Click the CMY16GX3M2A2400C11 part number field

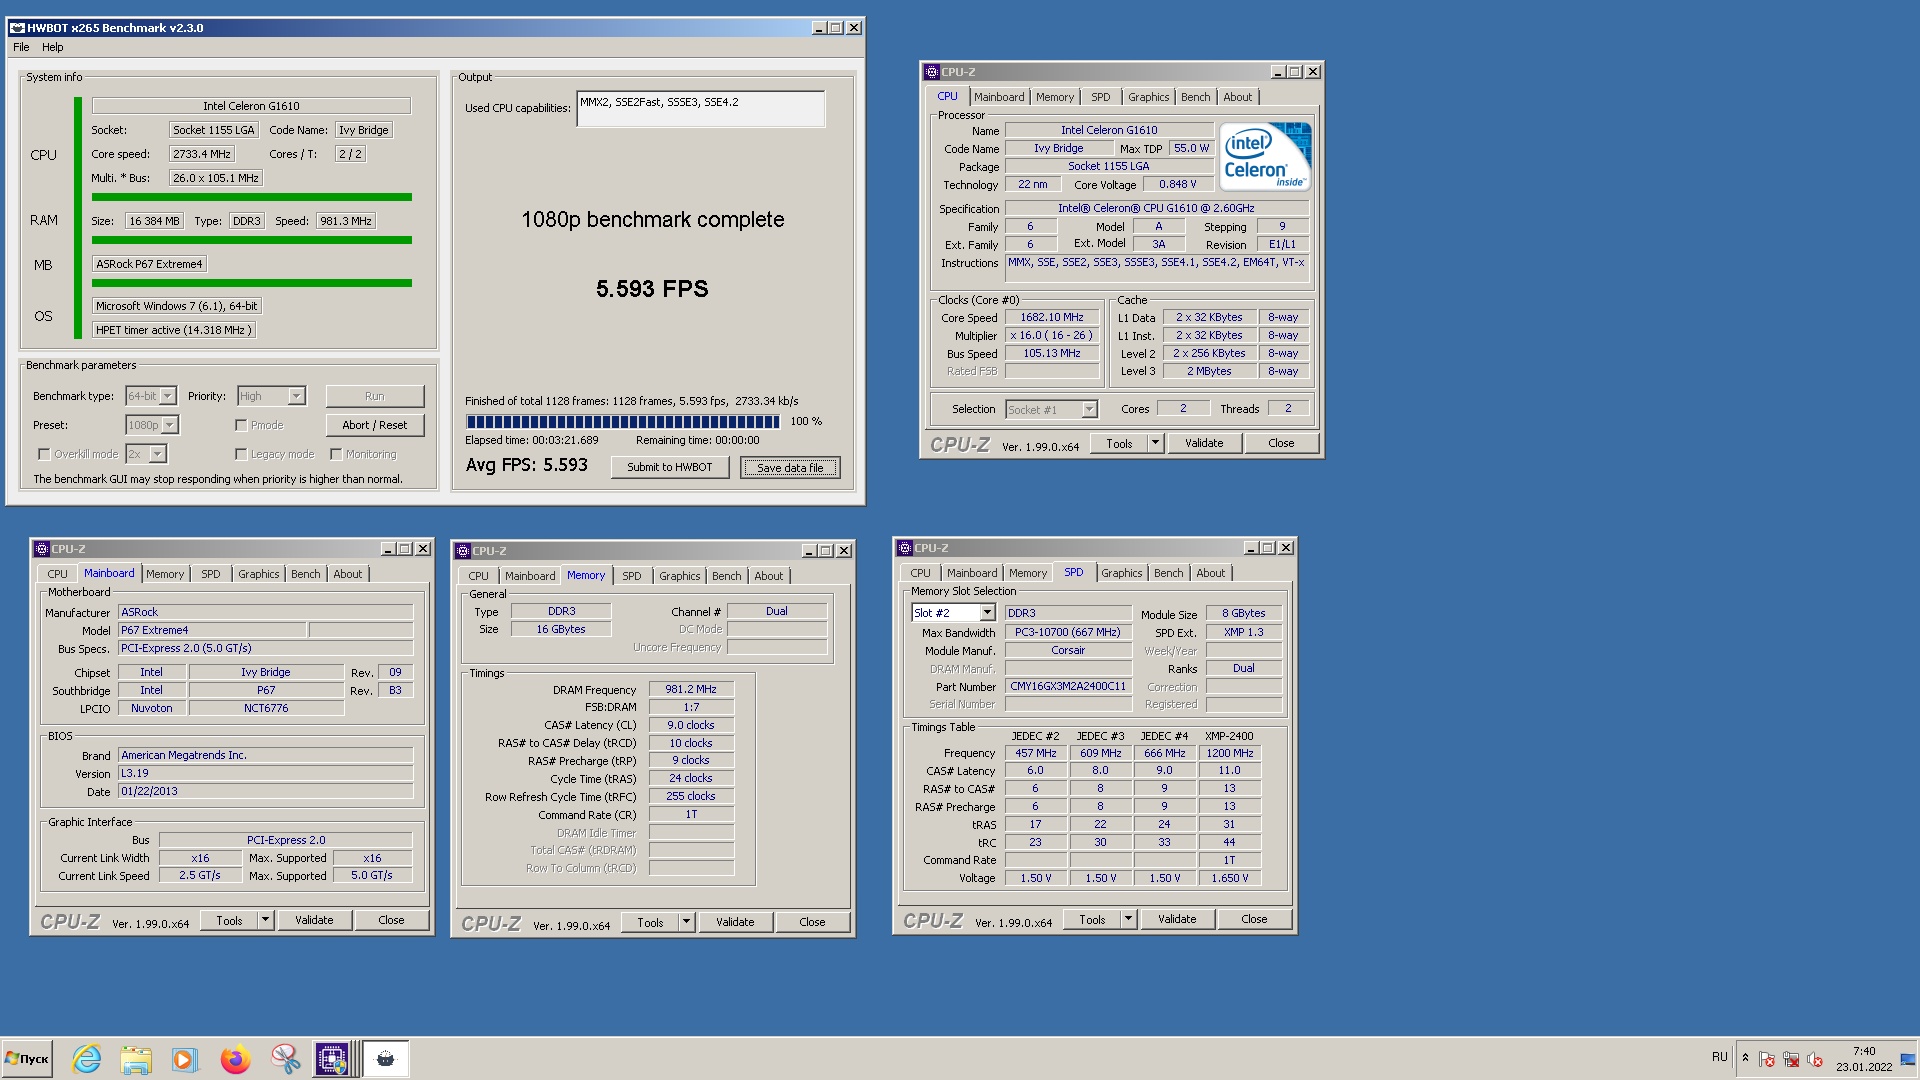coord(1068,686)
